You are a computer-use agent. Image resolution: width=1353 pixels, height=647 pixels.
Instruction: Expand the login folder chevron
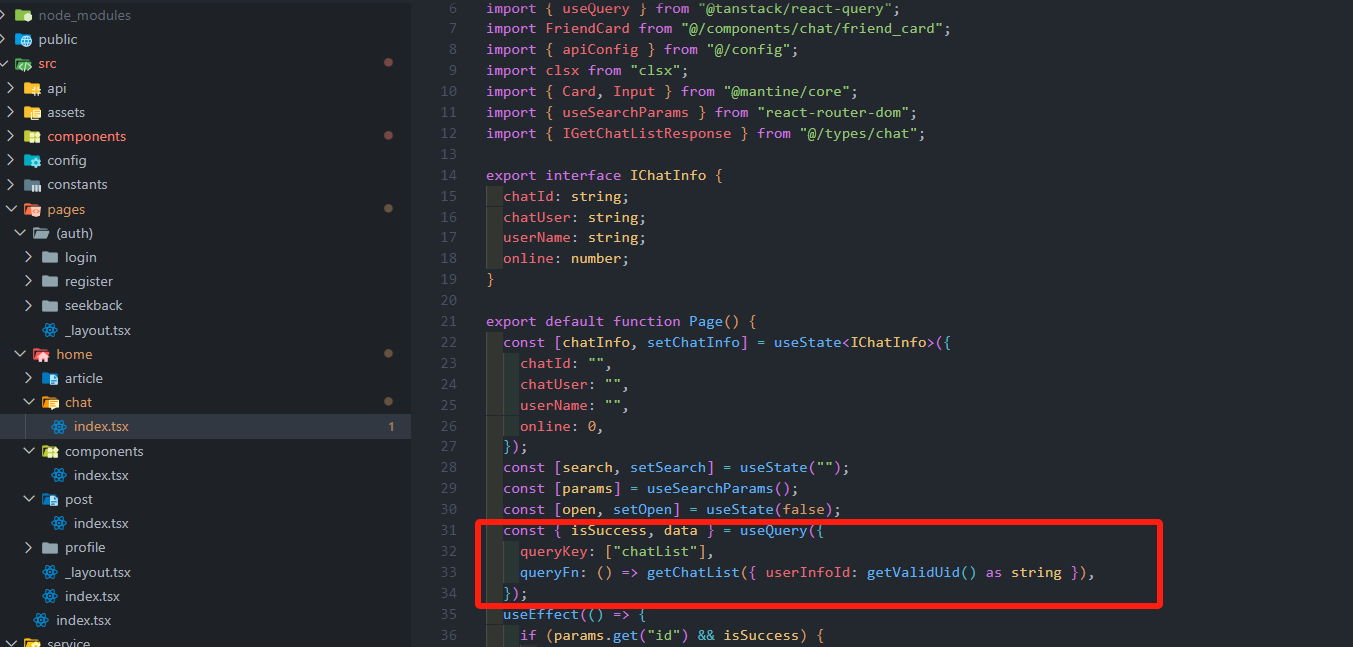(x=29, y=258)
